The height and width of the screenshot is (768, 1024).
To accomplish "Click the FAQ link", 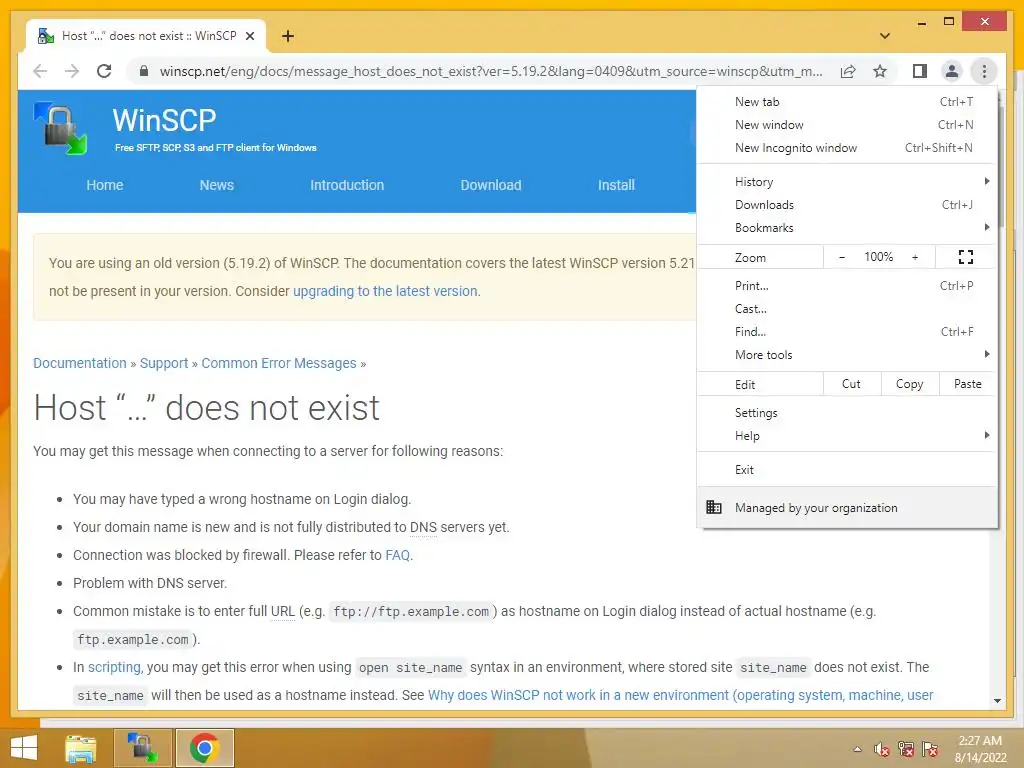I will (x=398, y=555).
